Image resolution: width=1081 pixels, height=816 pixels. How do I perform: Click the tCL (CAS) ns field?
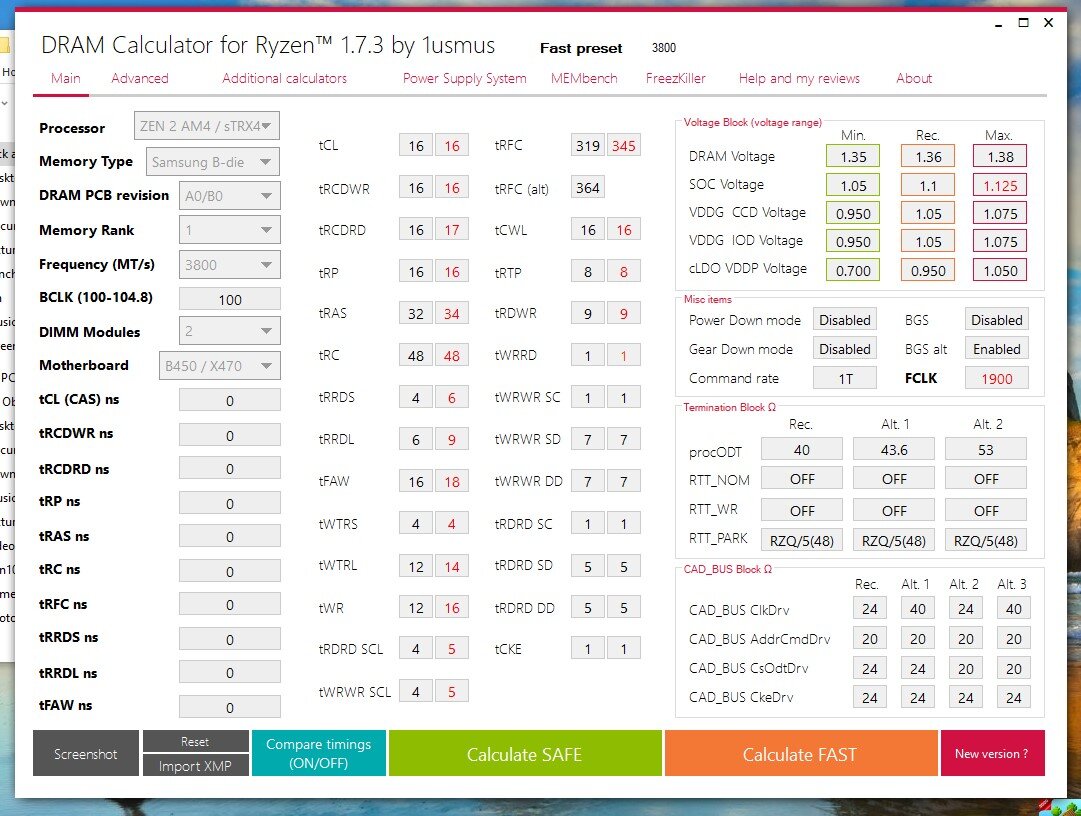point(230,400)
